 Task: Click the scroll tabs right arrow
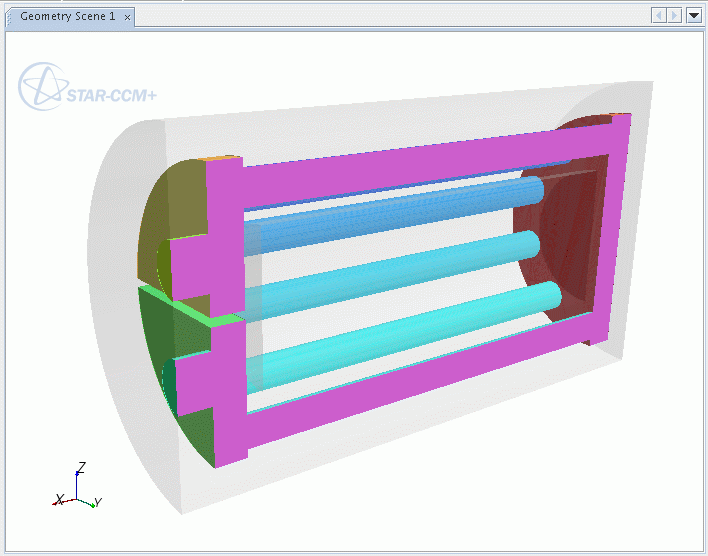[675, 15]
